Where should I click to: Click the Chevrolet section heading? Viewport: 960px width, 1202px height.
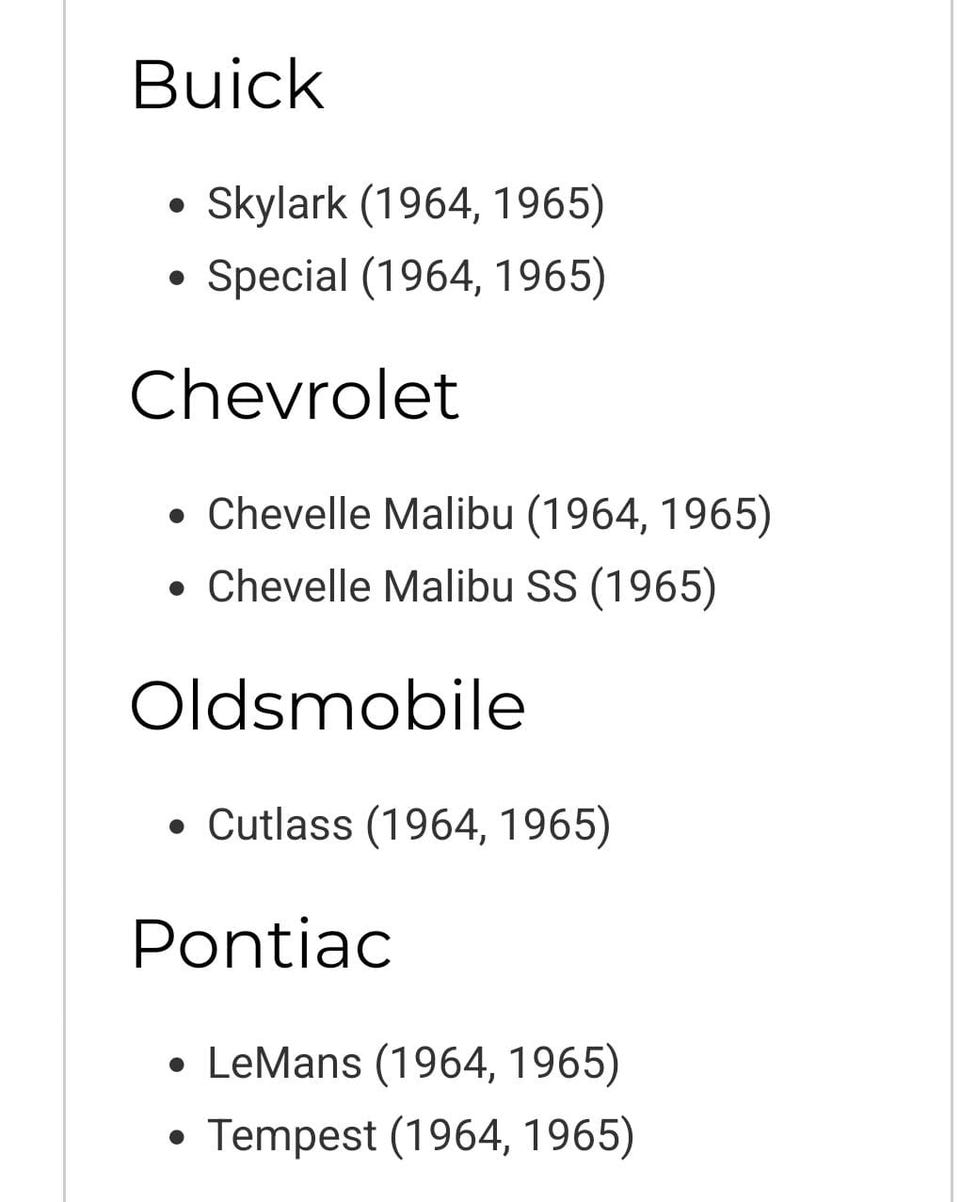[x=294, y=395]
